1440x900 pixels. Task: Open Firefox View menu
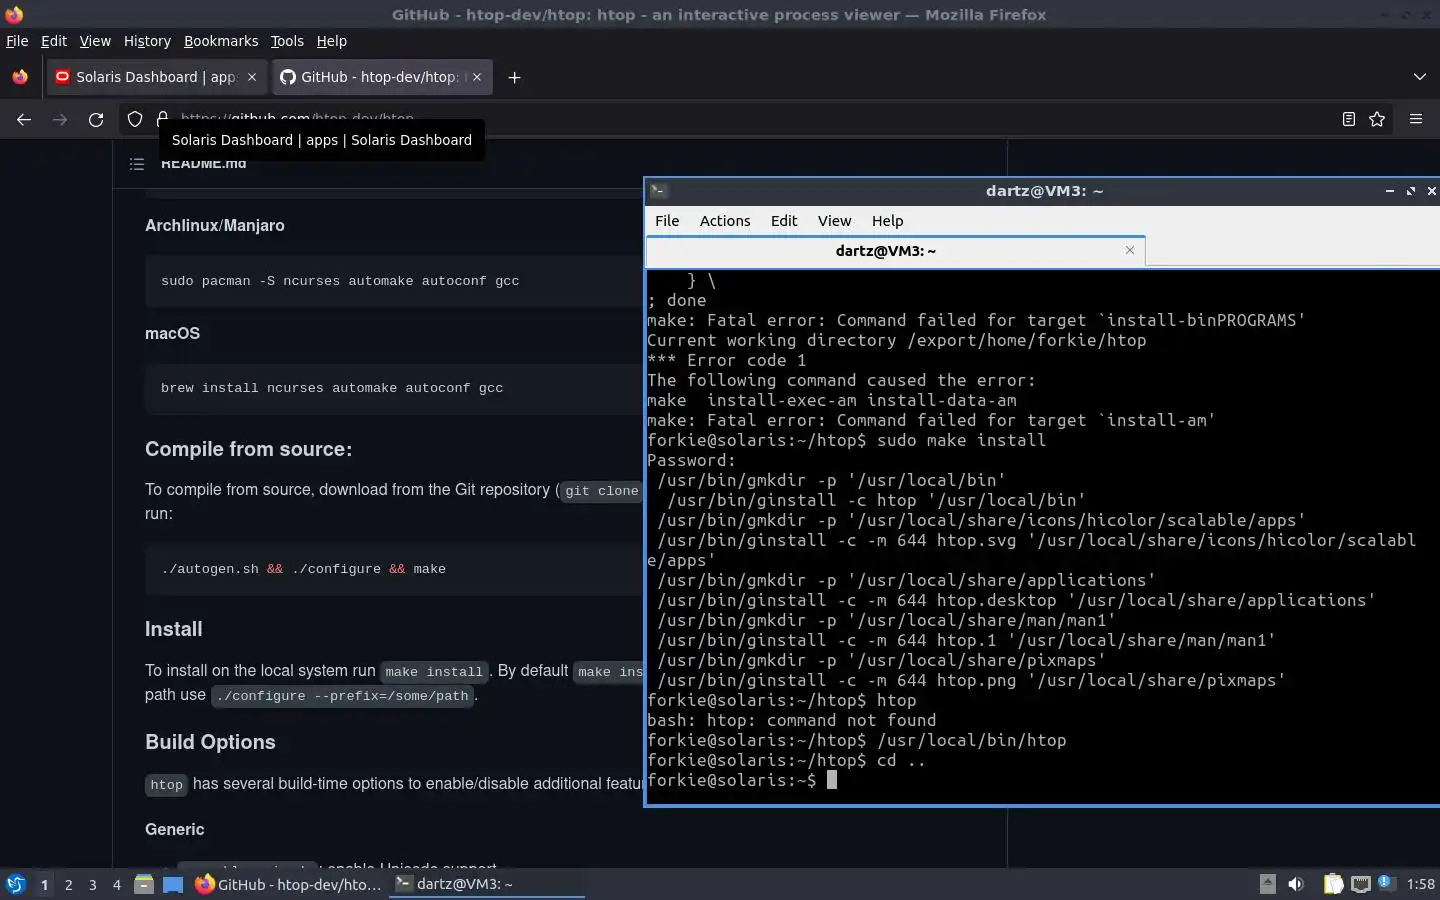click(x=95, y=41)
